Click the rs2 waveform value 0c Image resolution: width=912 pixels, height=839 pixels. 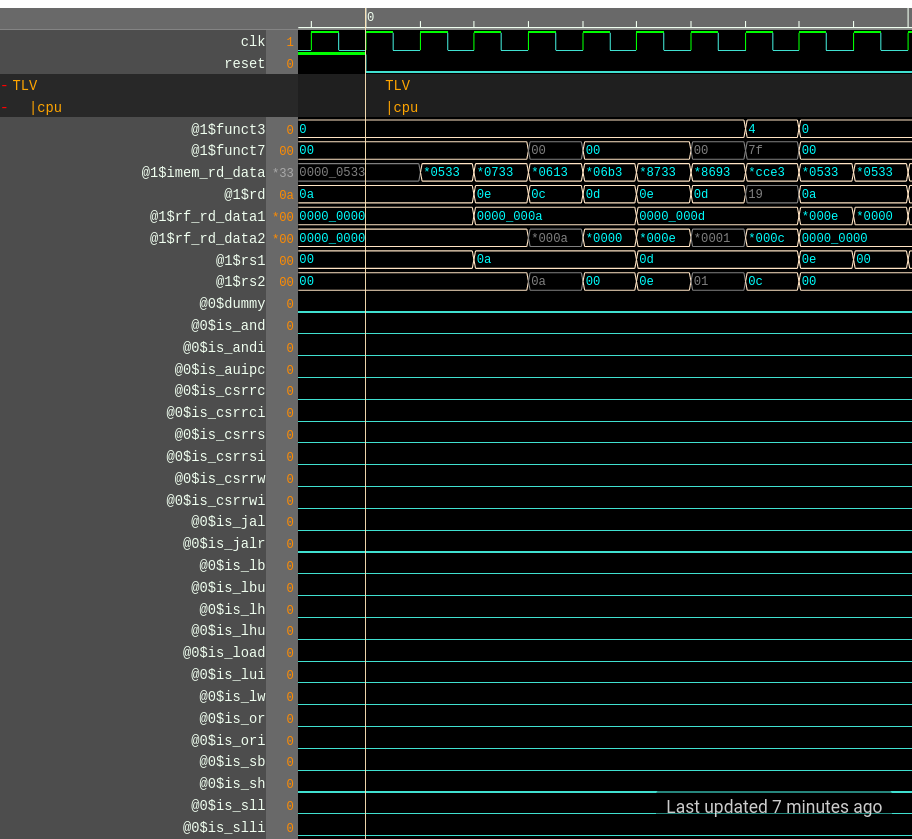772,282
